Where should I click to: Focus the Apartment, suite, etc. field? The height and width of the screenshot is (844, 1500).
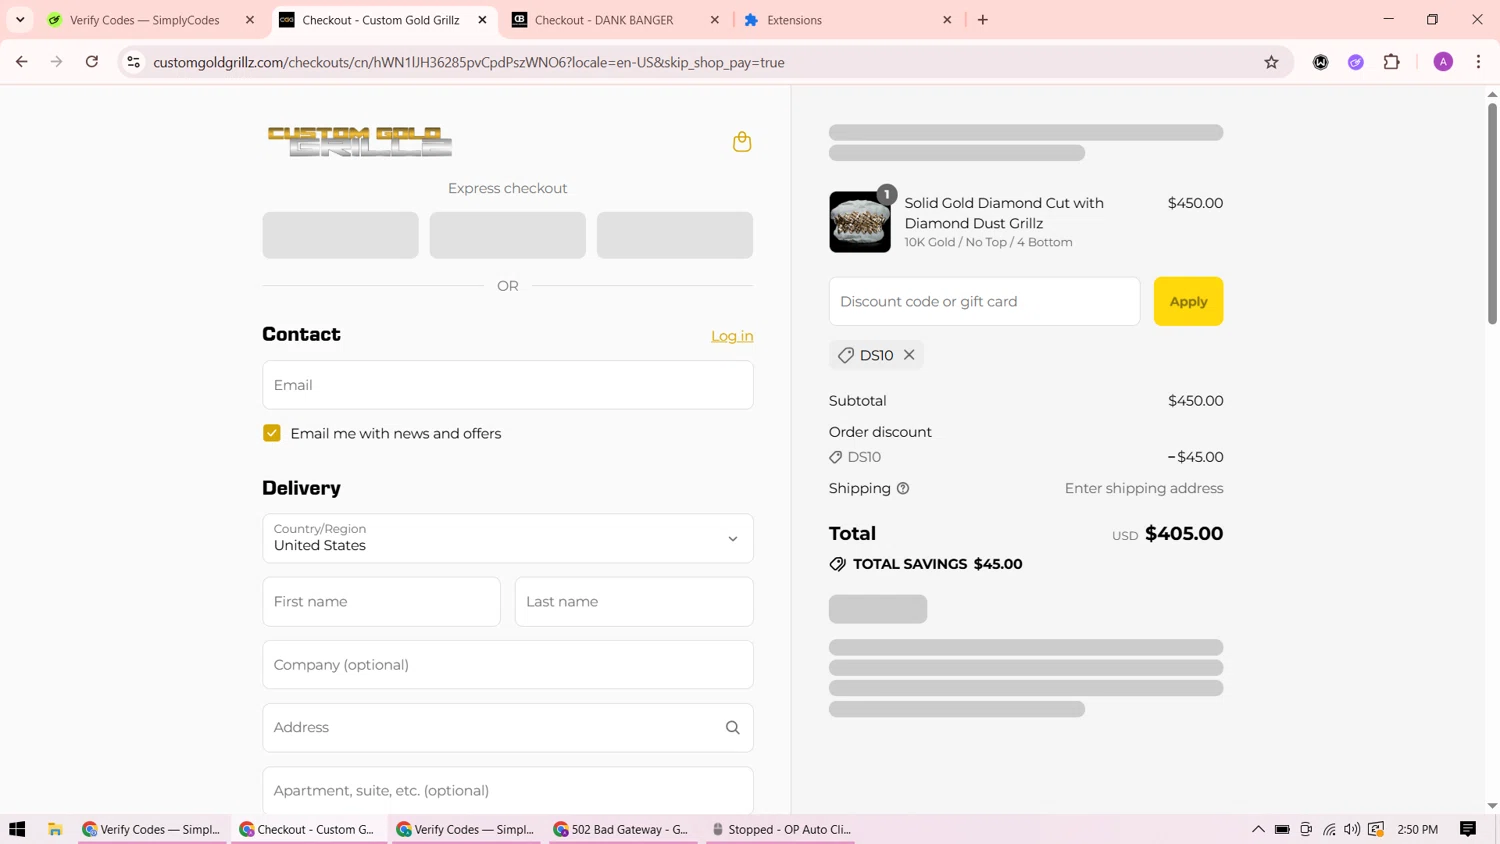508,790
